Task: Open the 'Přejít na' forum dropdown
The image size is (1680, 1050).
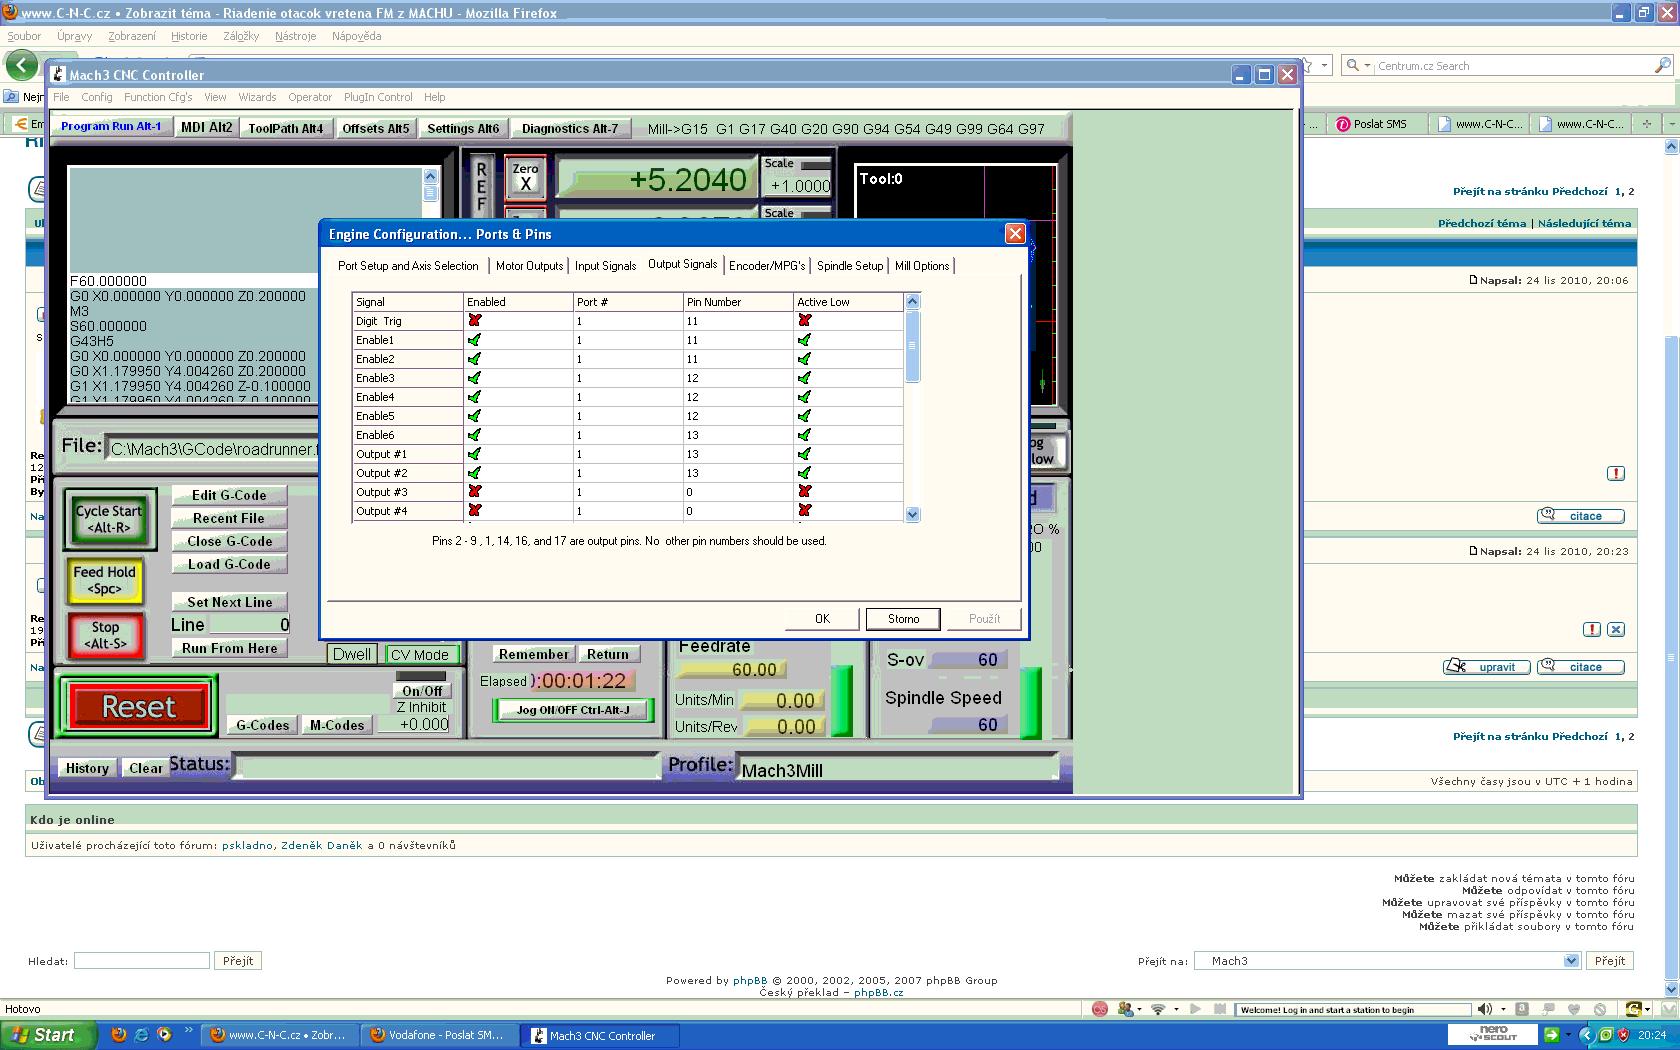Action: (1570, 961)
